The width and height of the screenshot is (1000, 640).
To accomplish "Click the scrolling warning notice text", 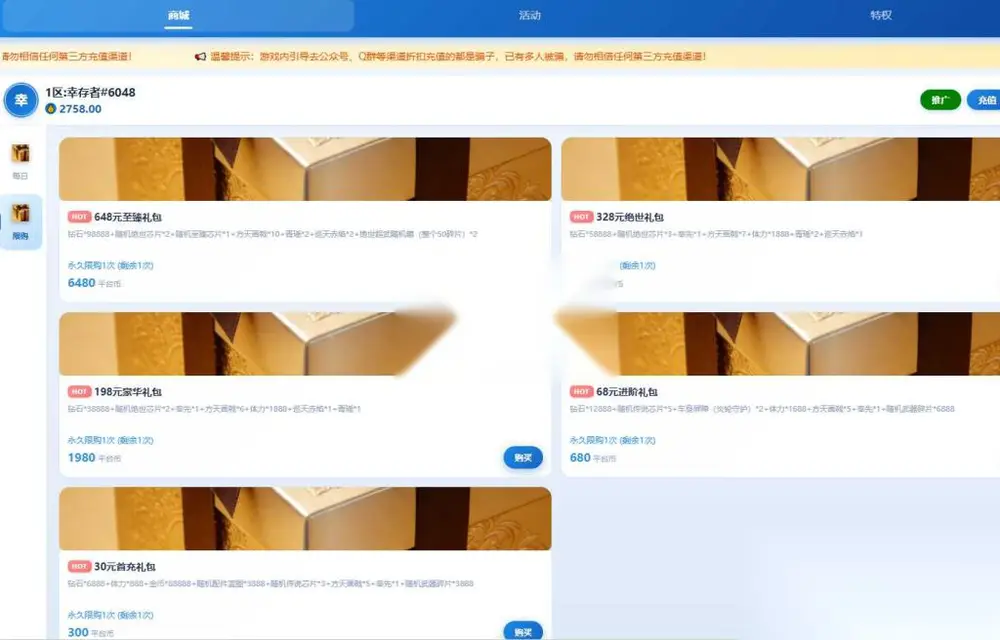I will [458, 56].
